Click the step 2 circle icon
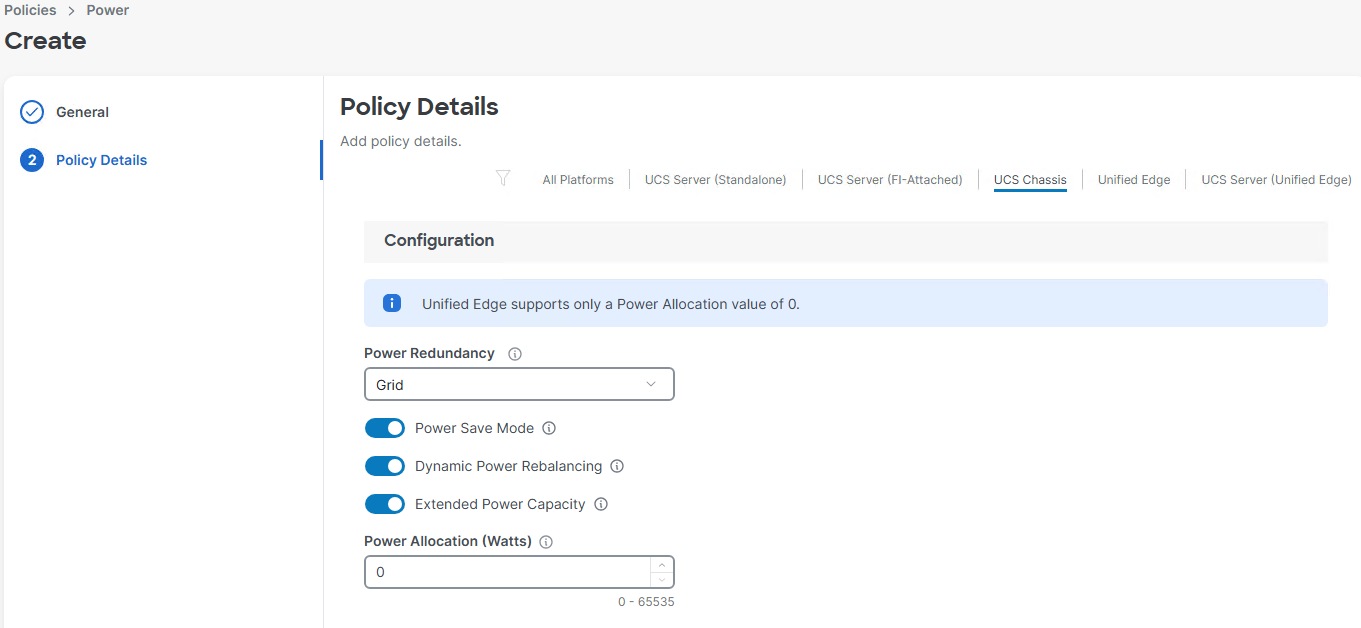 pos(32,160)
